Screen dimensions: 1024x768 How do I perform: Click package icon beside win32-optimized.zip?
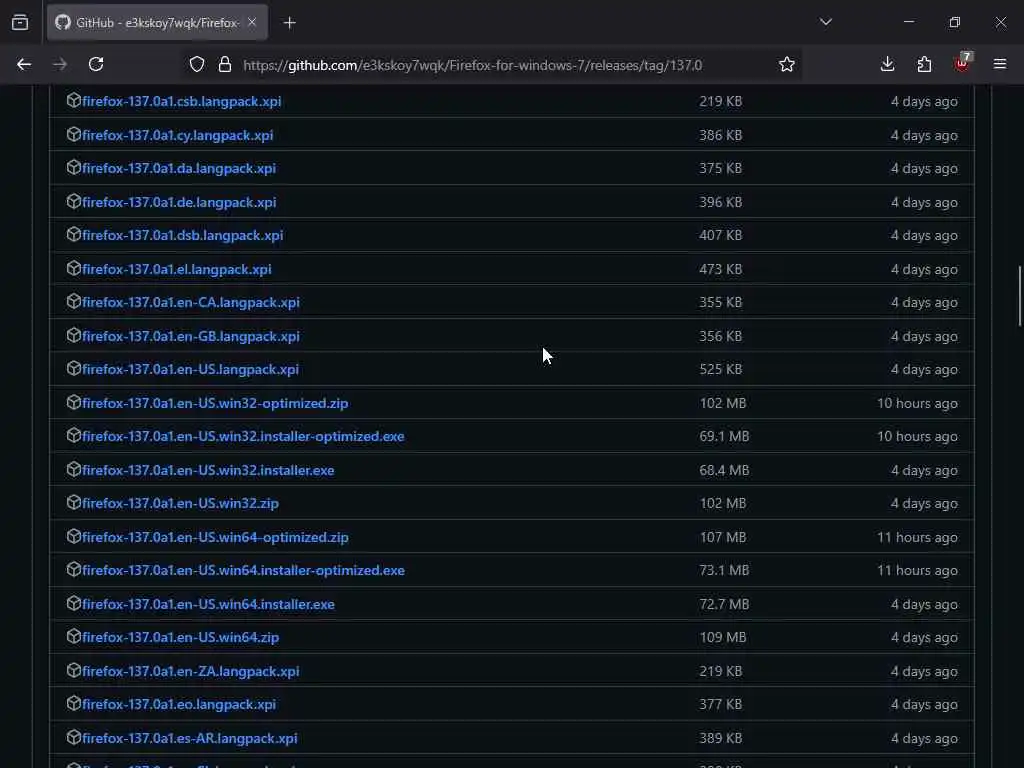pyautogui.click(x=74, y=402)
